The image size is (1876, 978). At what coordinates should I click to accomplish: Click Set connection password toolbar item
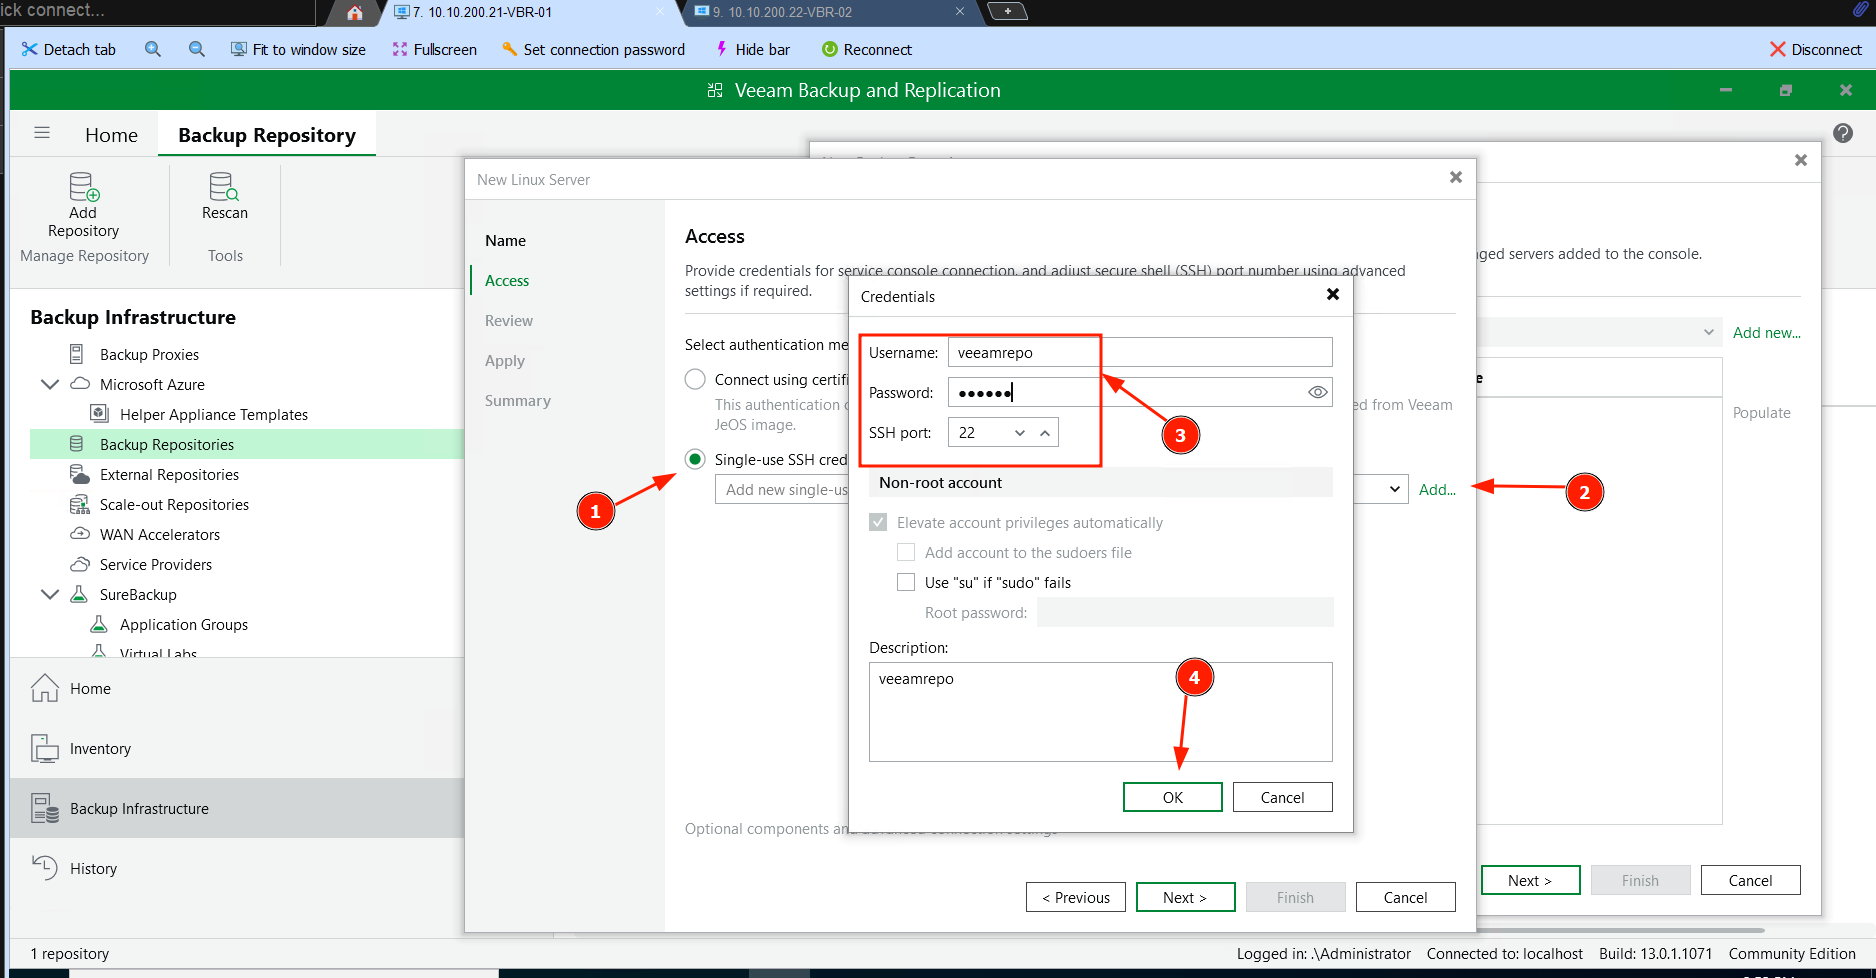point(593,49)
